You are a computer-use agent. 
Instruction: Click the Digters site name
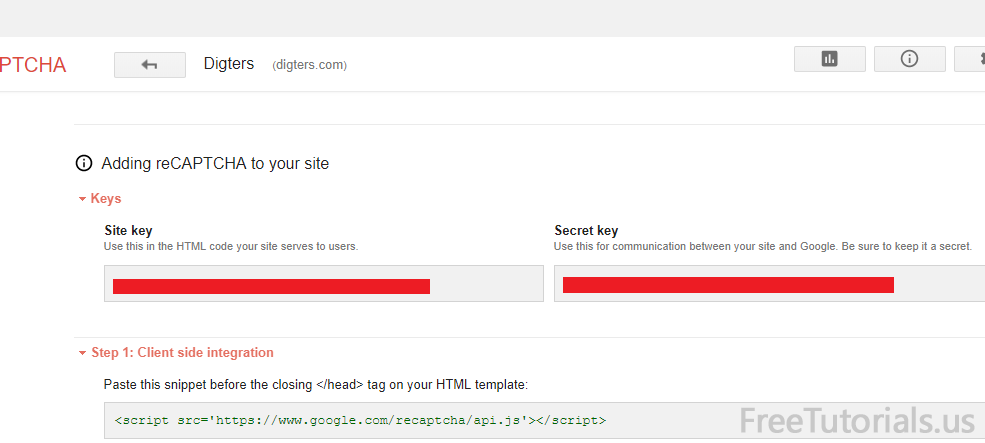coord(229,64)
